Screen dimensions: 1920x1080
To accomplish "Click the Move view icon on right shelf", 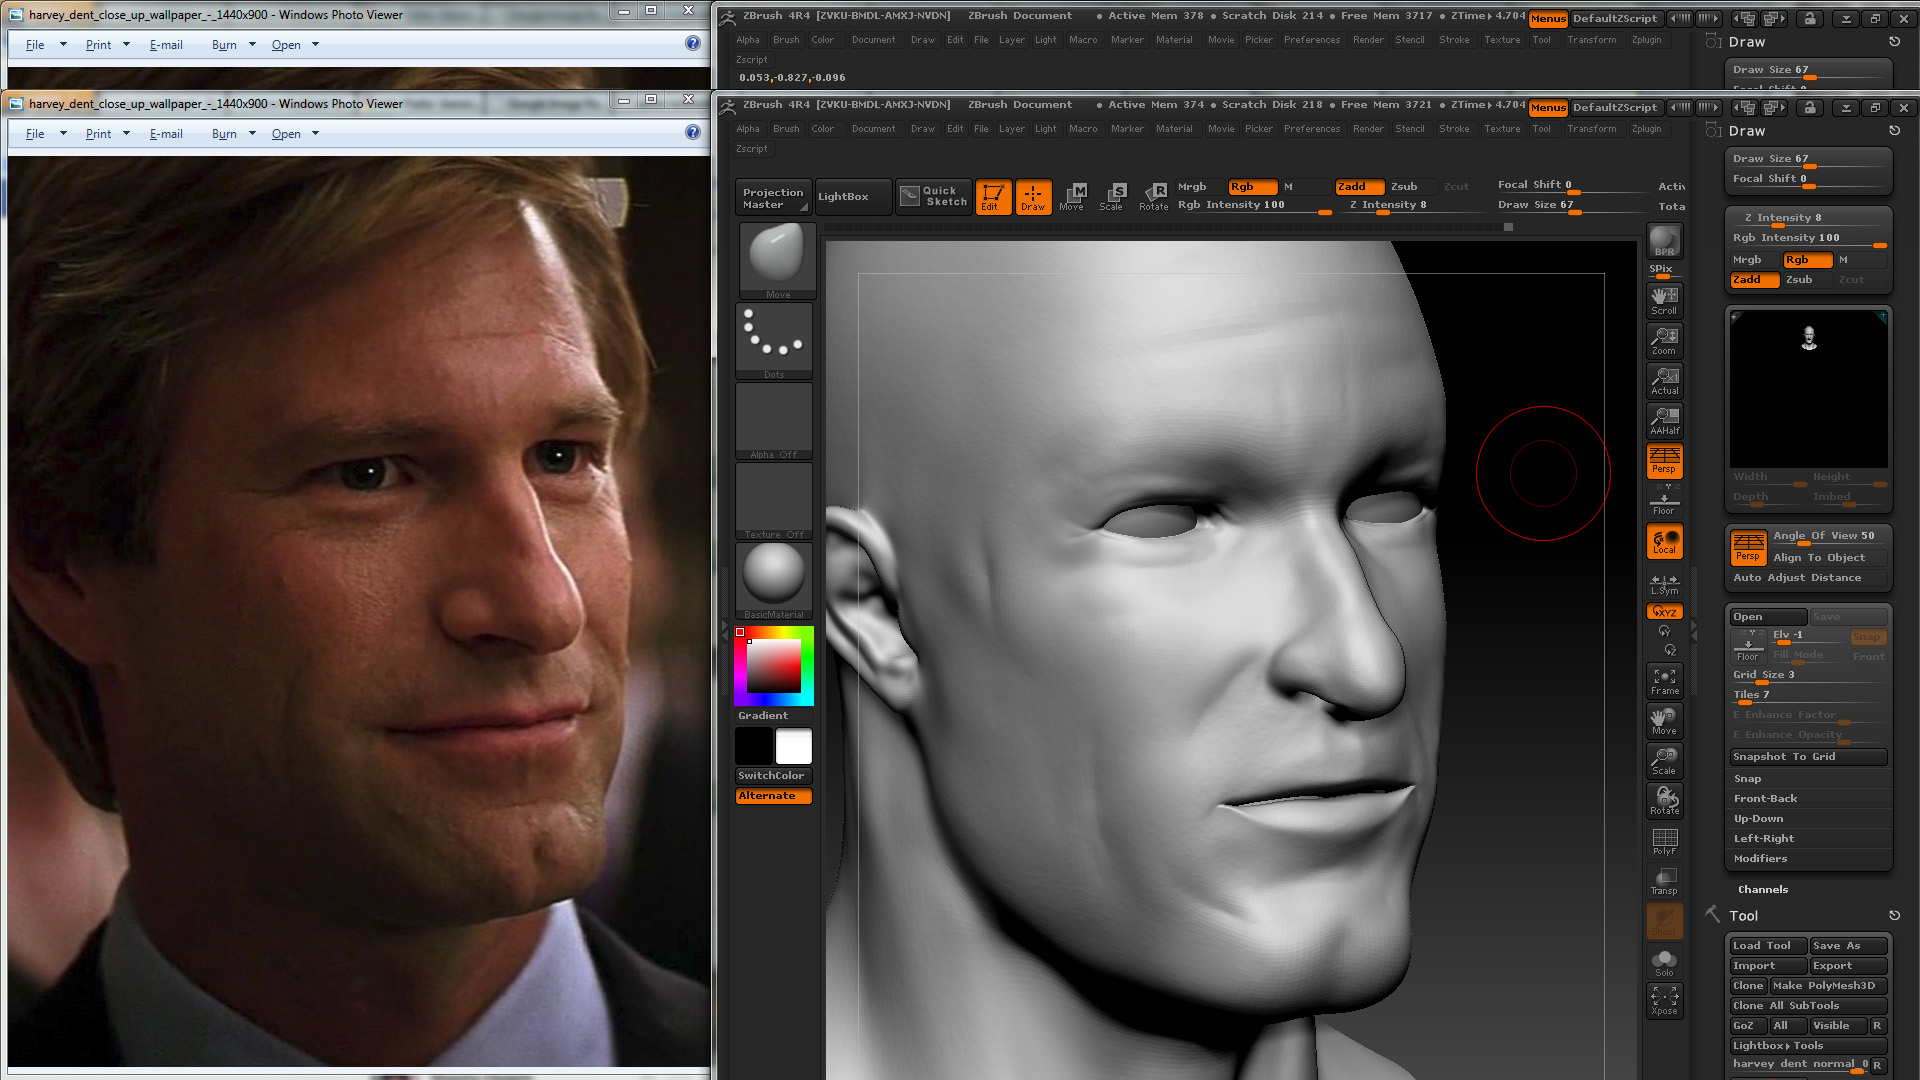I will point(1664,721).
